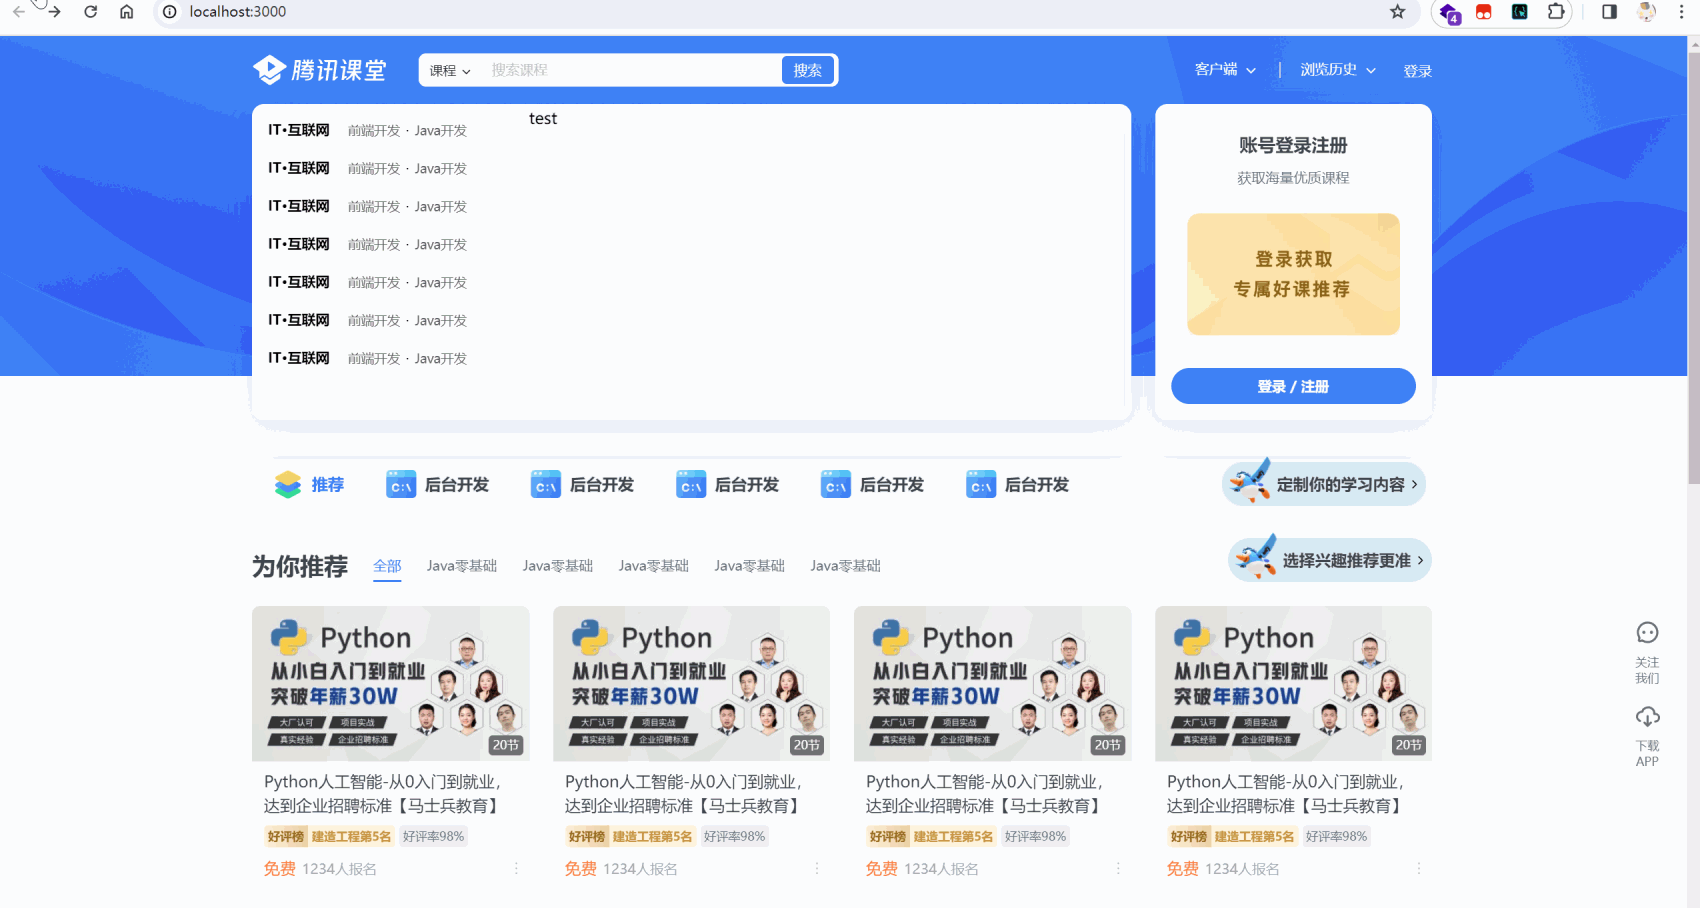
Task: Select the 推荐 category tab
Action: 309,484
